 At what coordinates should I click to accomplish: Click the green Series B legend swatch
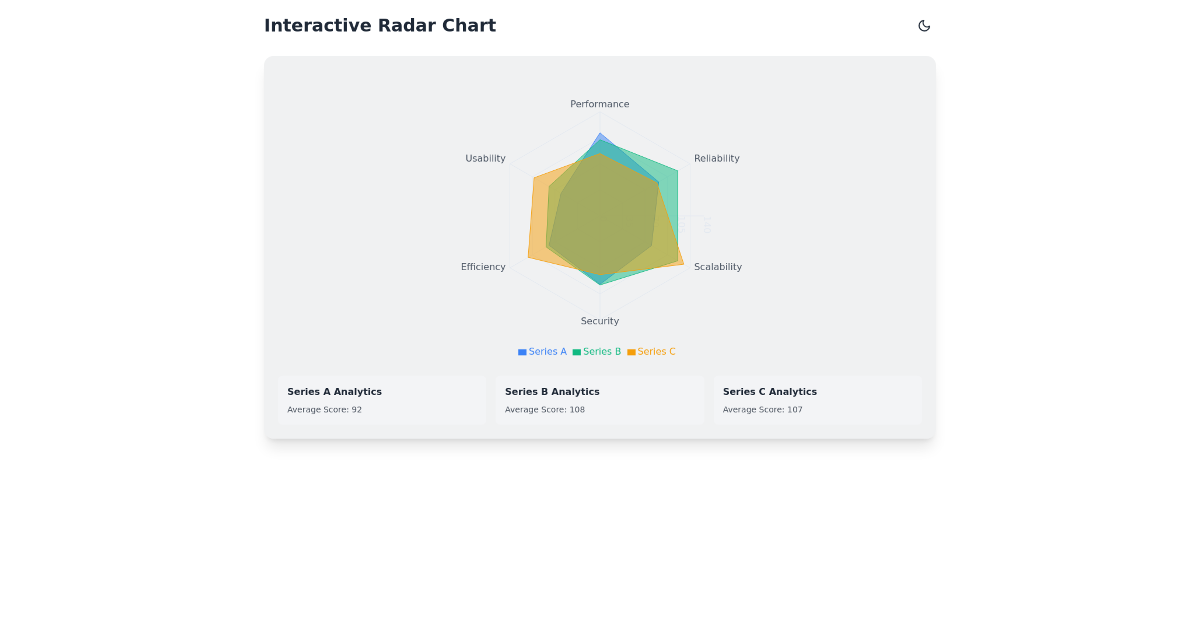tap(575, 351)
